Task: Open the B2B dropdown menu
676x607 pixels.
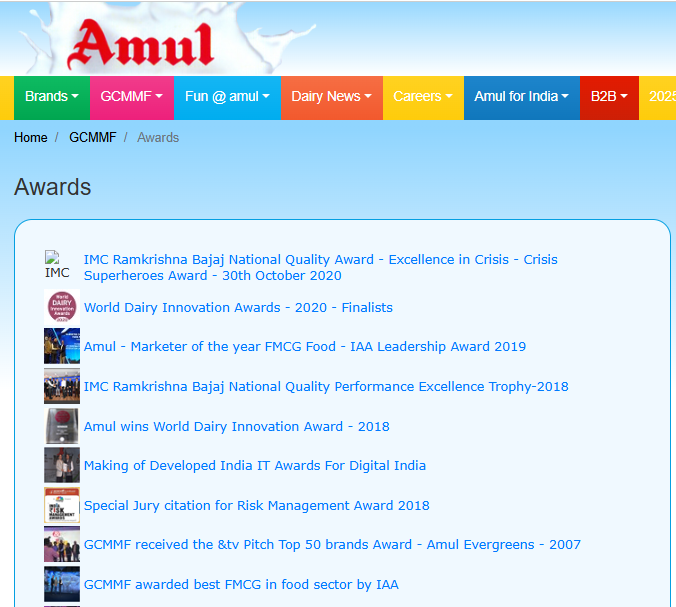Action: pos(609,97)
